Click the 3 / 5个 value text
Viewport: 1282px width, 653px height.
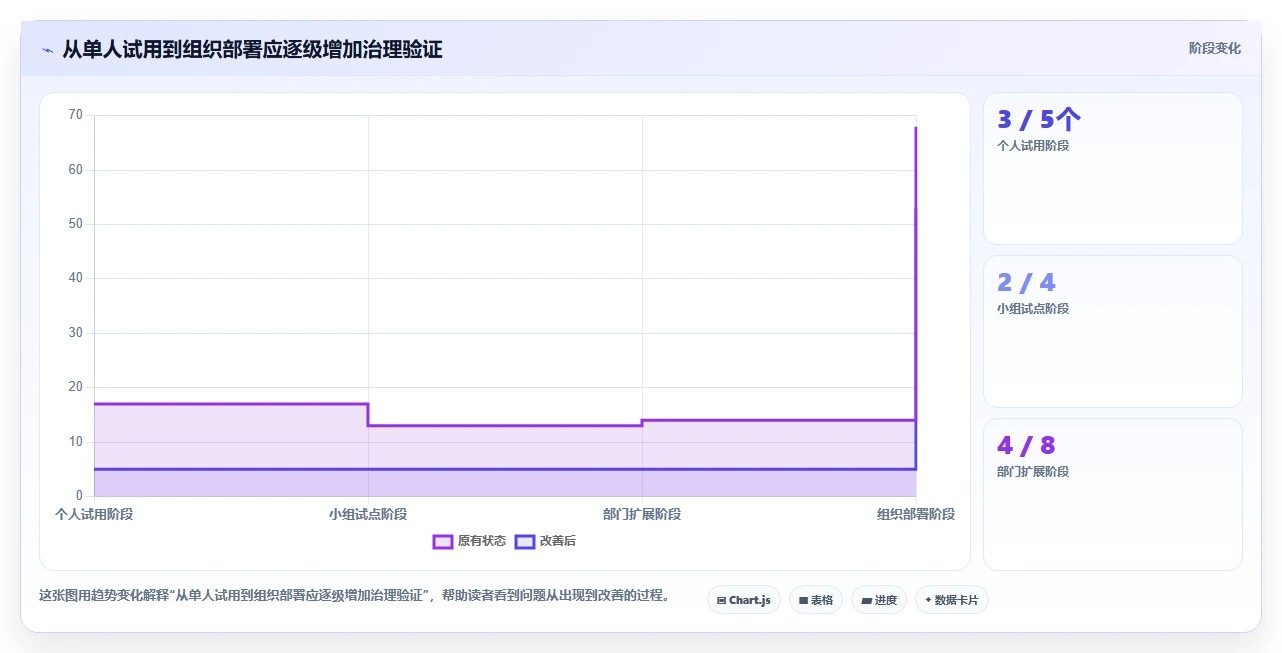point(1039,119)
